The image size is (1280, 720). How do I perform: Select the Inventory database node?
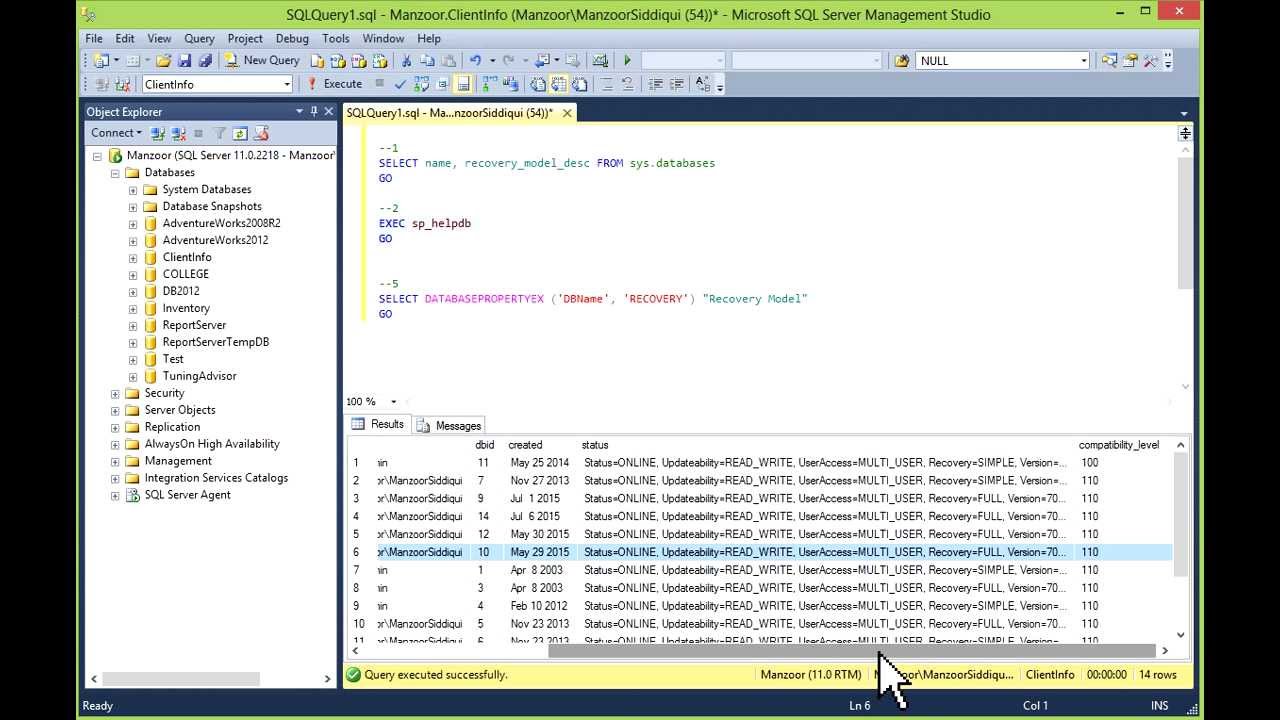point(186,308)
